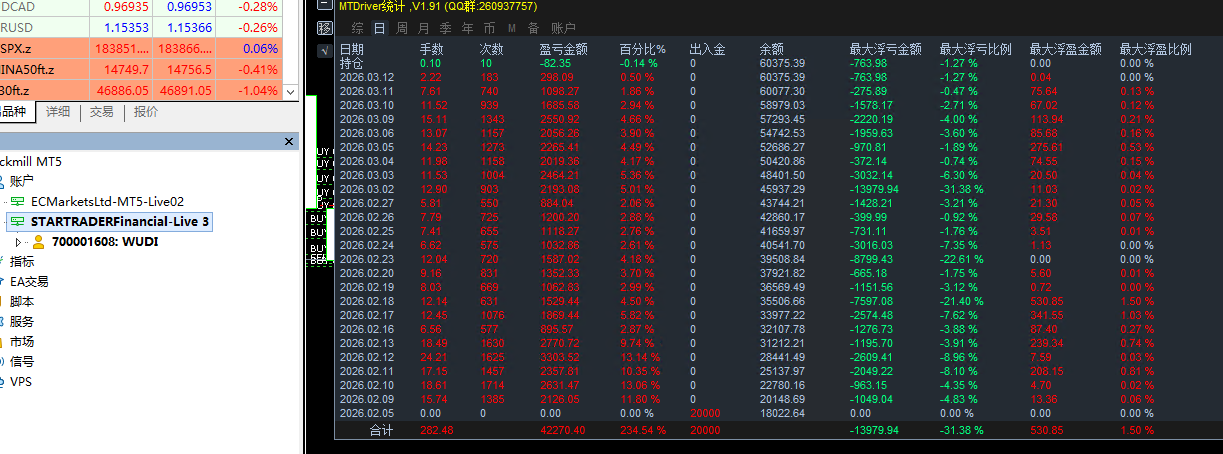Open the VPS tree node
The width and height of the screenshot is (1223, 454).
click(x=21, y=381)
